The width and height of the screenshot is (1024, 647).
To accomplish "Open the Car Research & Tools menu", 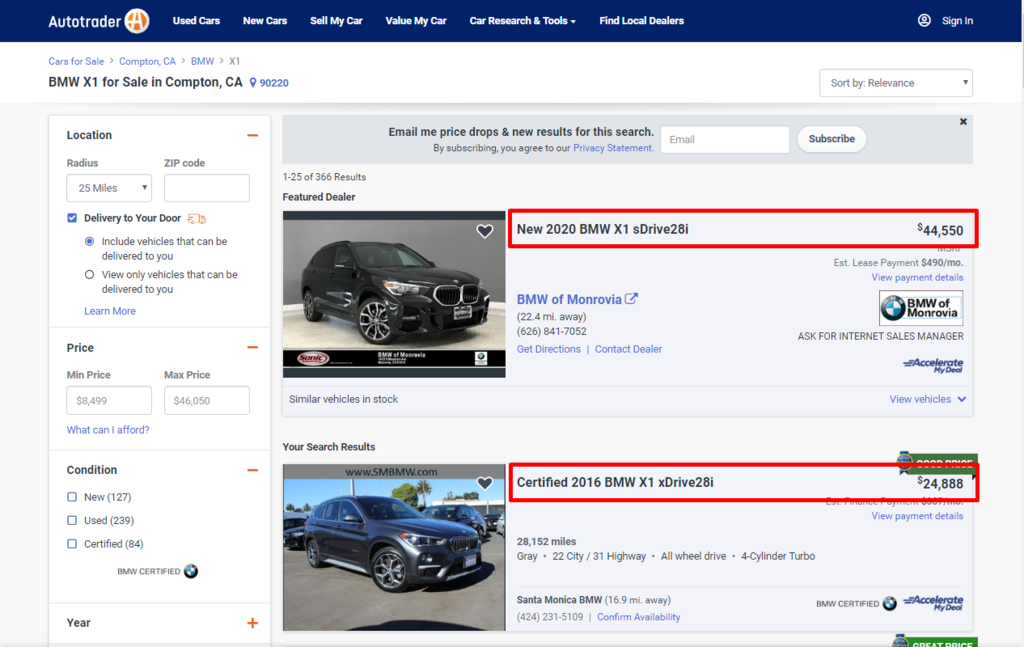I will point(522,20).
